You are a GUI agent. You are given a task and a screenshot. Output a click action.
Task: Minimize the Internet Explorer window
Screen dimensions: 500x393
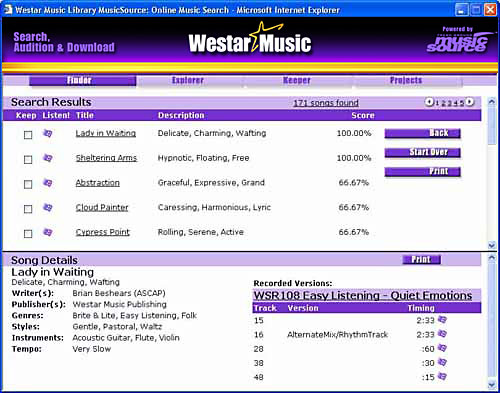(461, 10)
